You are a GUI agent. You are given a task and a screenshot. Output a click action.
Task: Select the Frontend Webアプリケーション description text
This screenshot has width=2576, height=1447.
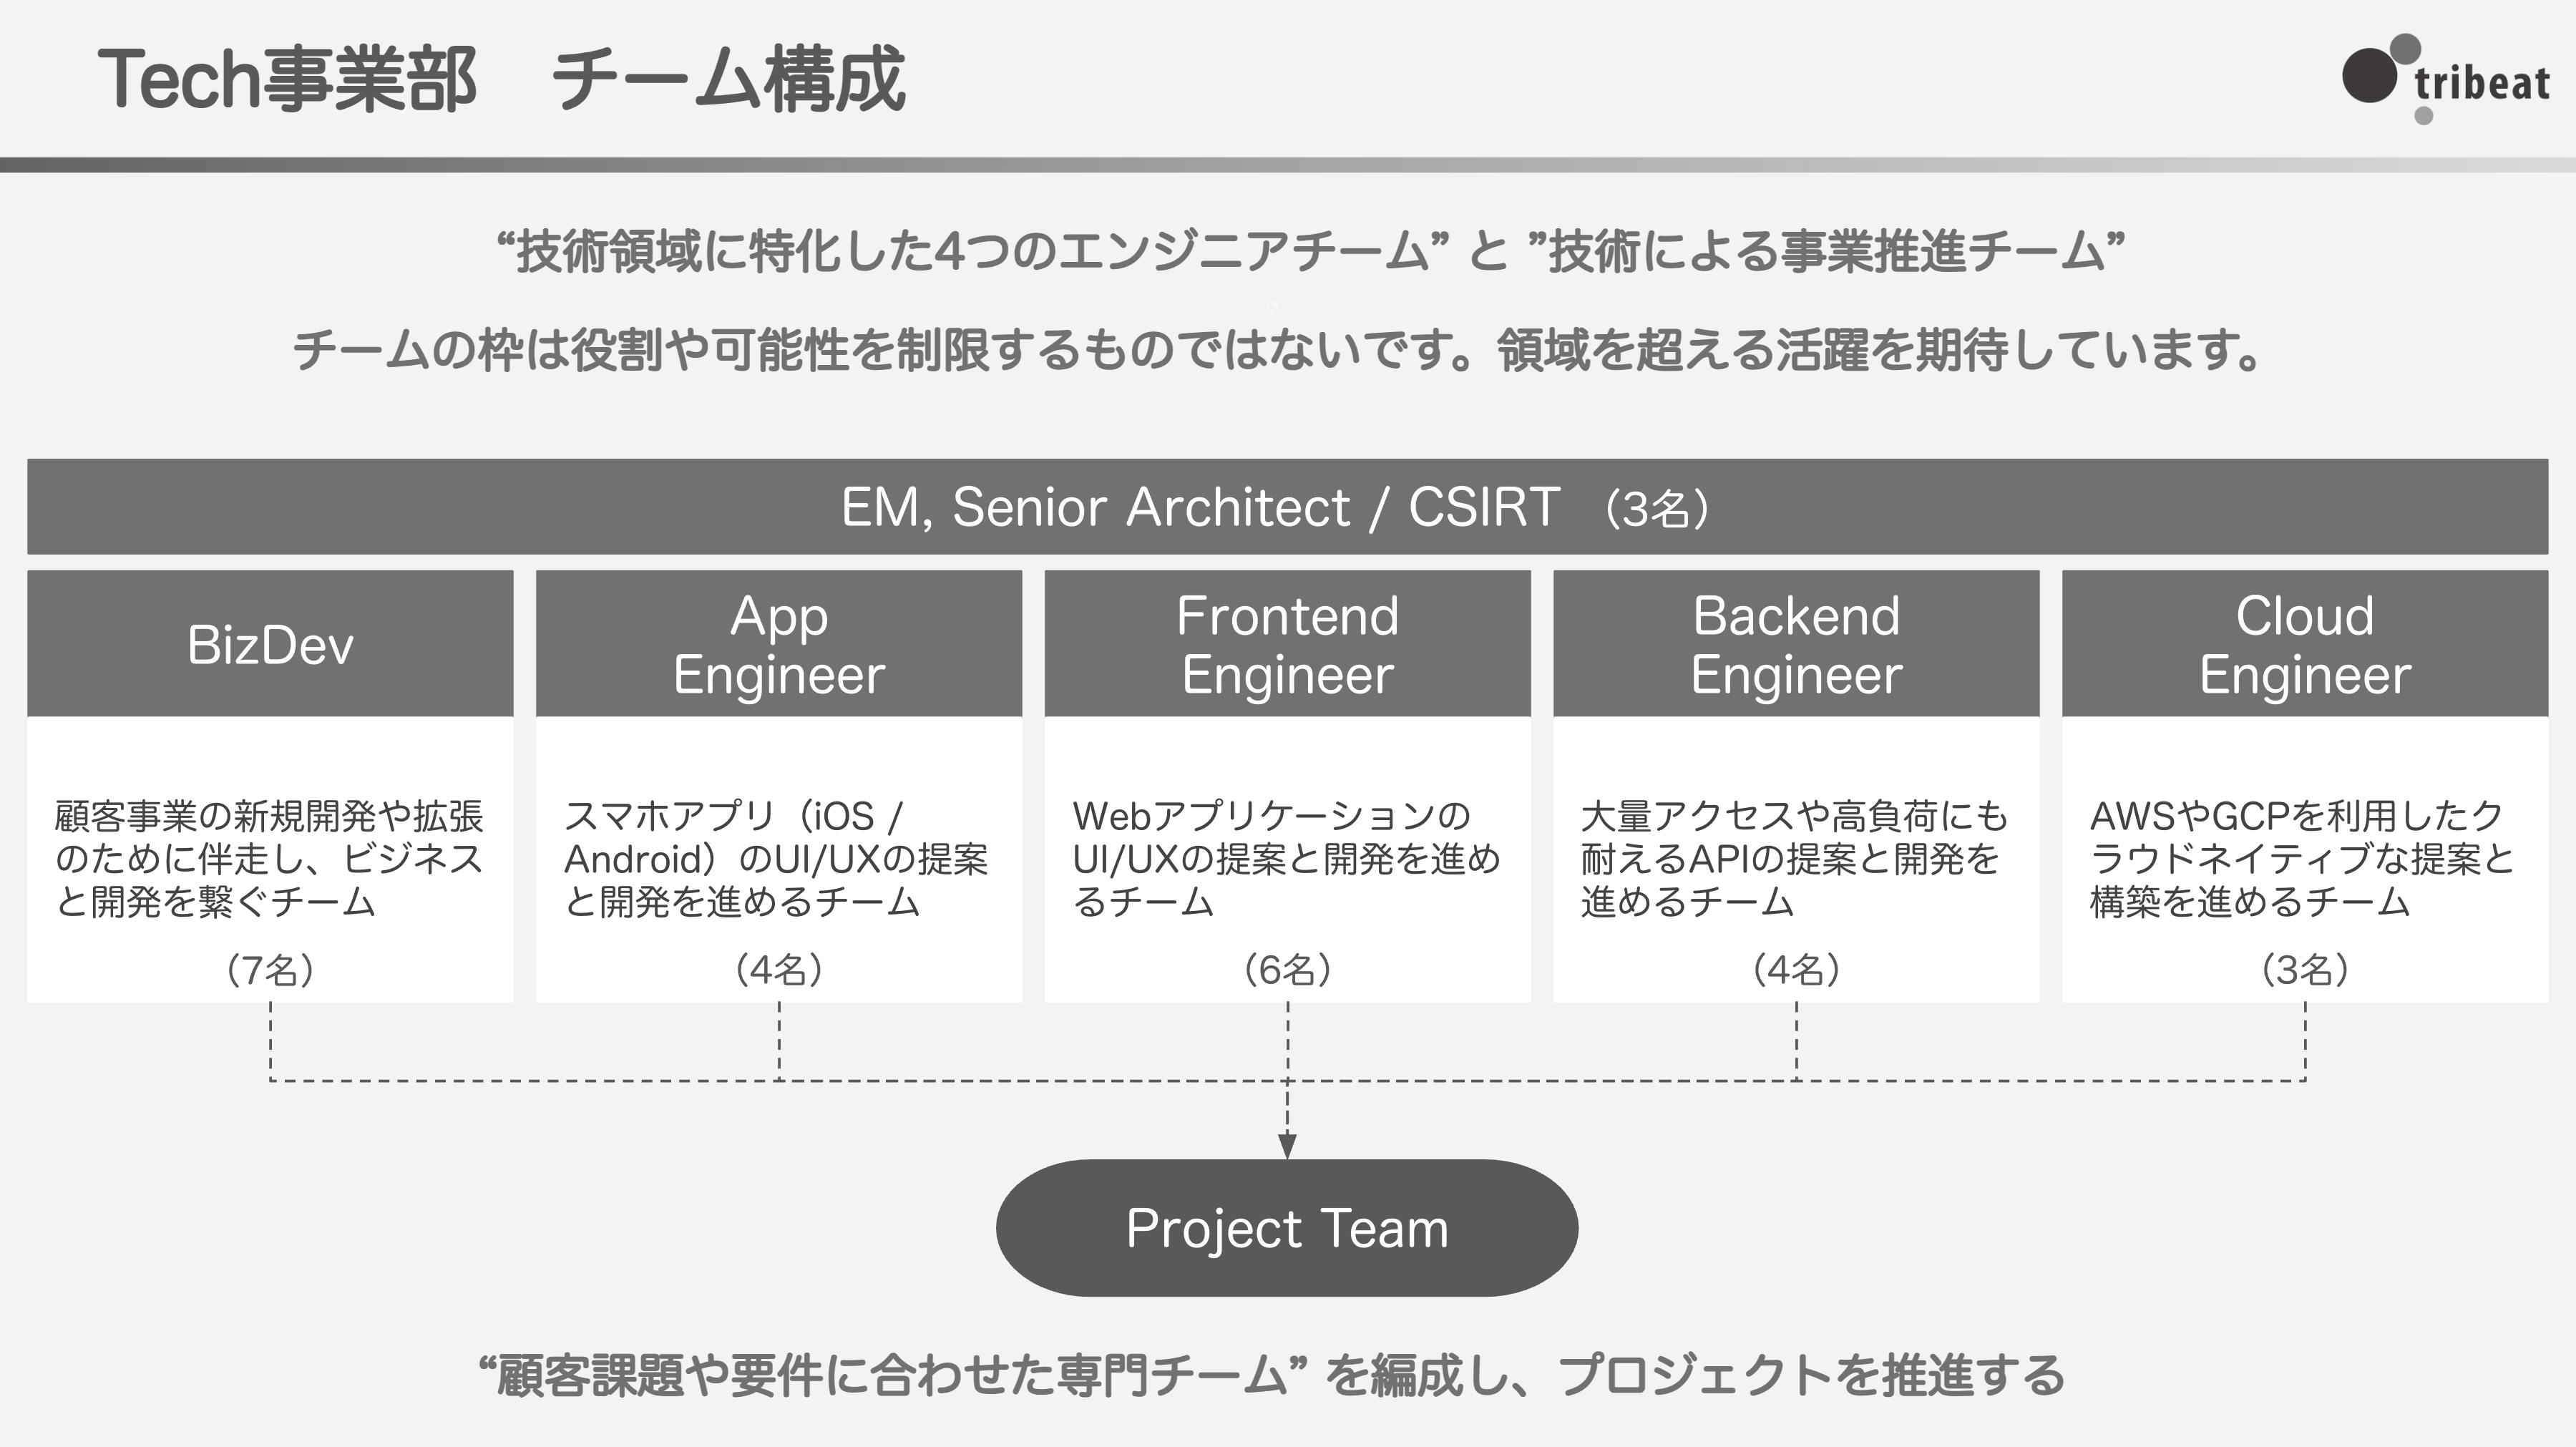(1286, 859)
